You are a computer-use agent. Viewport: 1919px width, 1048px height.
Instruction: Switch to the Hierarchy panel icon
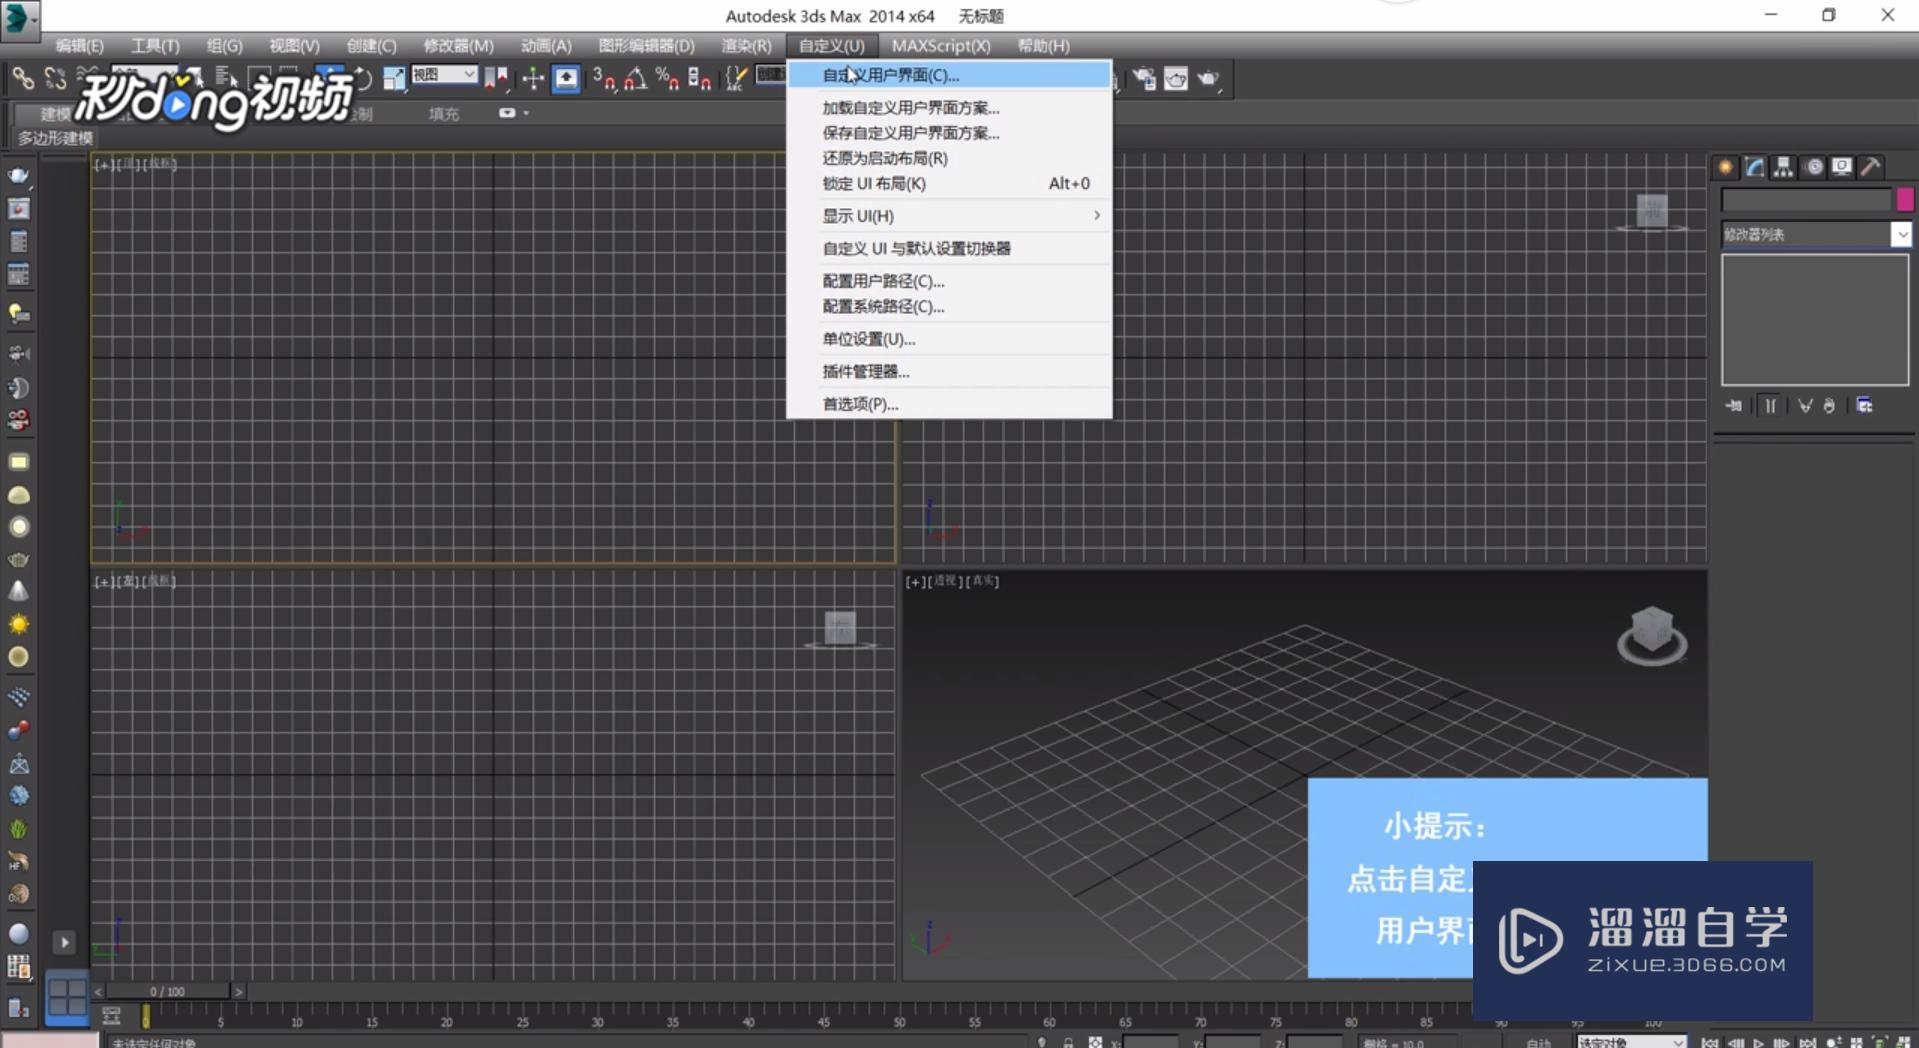point(1783,167)
